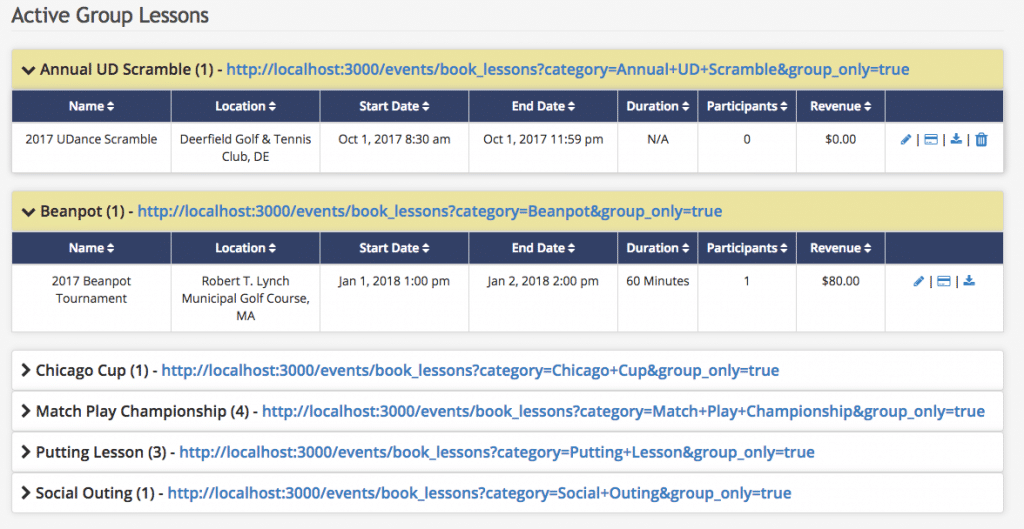Open the Chicago Cup booking link
Screen dimensions: 1024x529
coord(470,370)
